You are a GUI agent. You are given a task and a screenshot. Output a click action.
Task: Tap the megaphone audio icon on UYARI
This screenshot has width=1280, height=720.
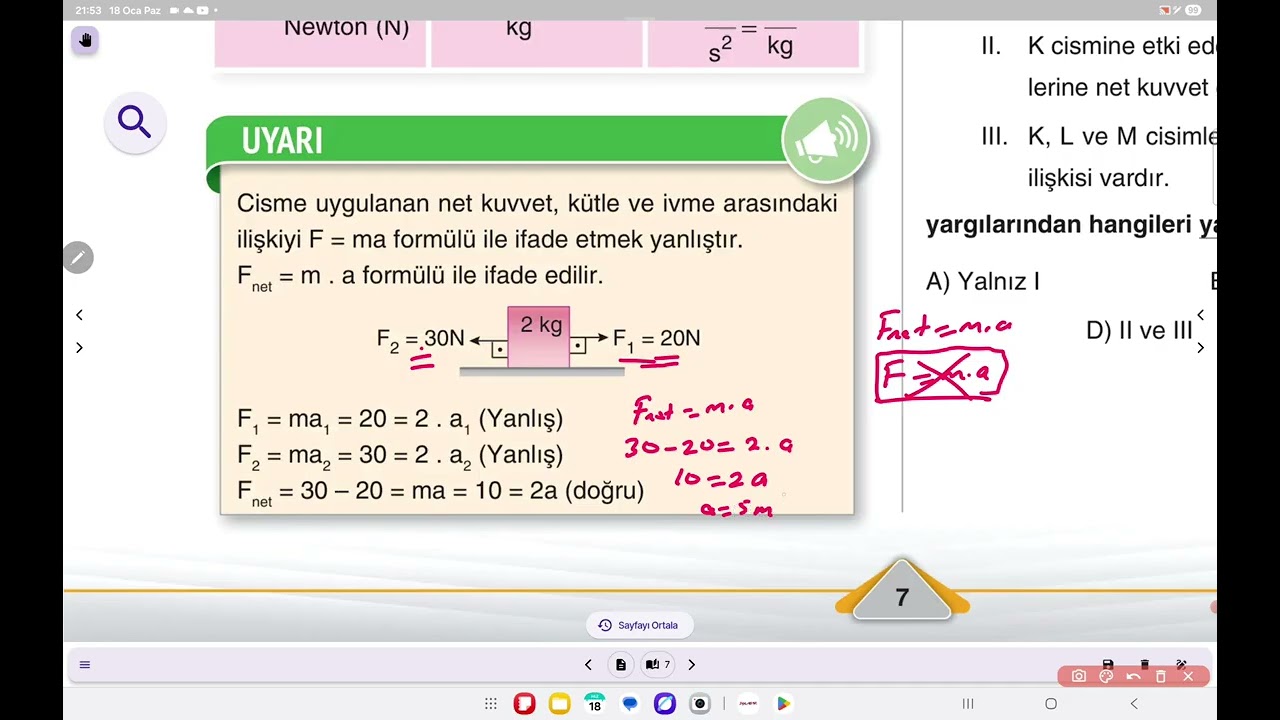tap(826, 141)
